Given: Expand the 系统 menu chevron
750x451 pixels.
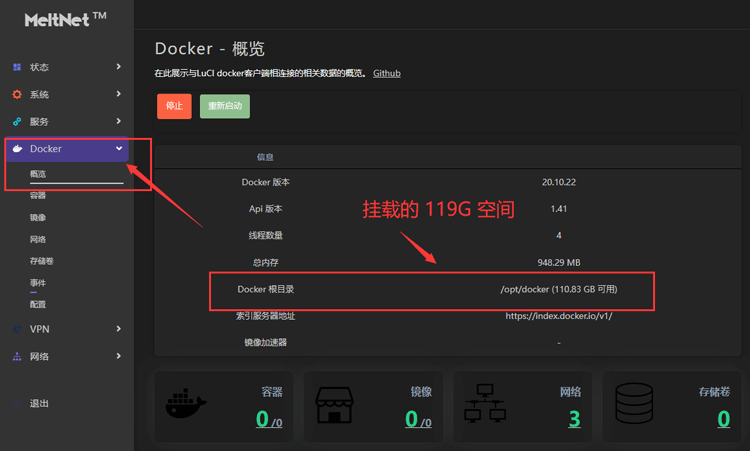Looking at the screenshot, I should [x=119, y=94].
